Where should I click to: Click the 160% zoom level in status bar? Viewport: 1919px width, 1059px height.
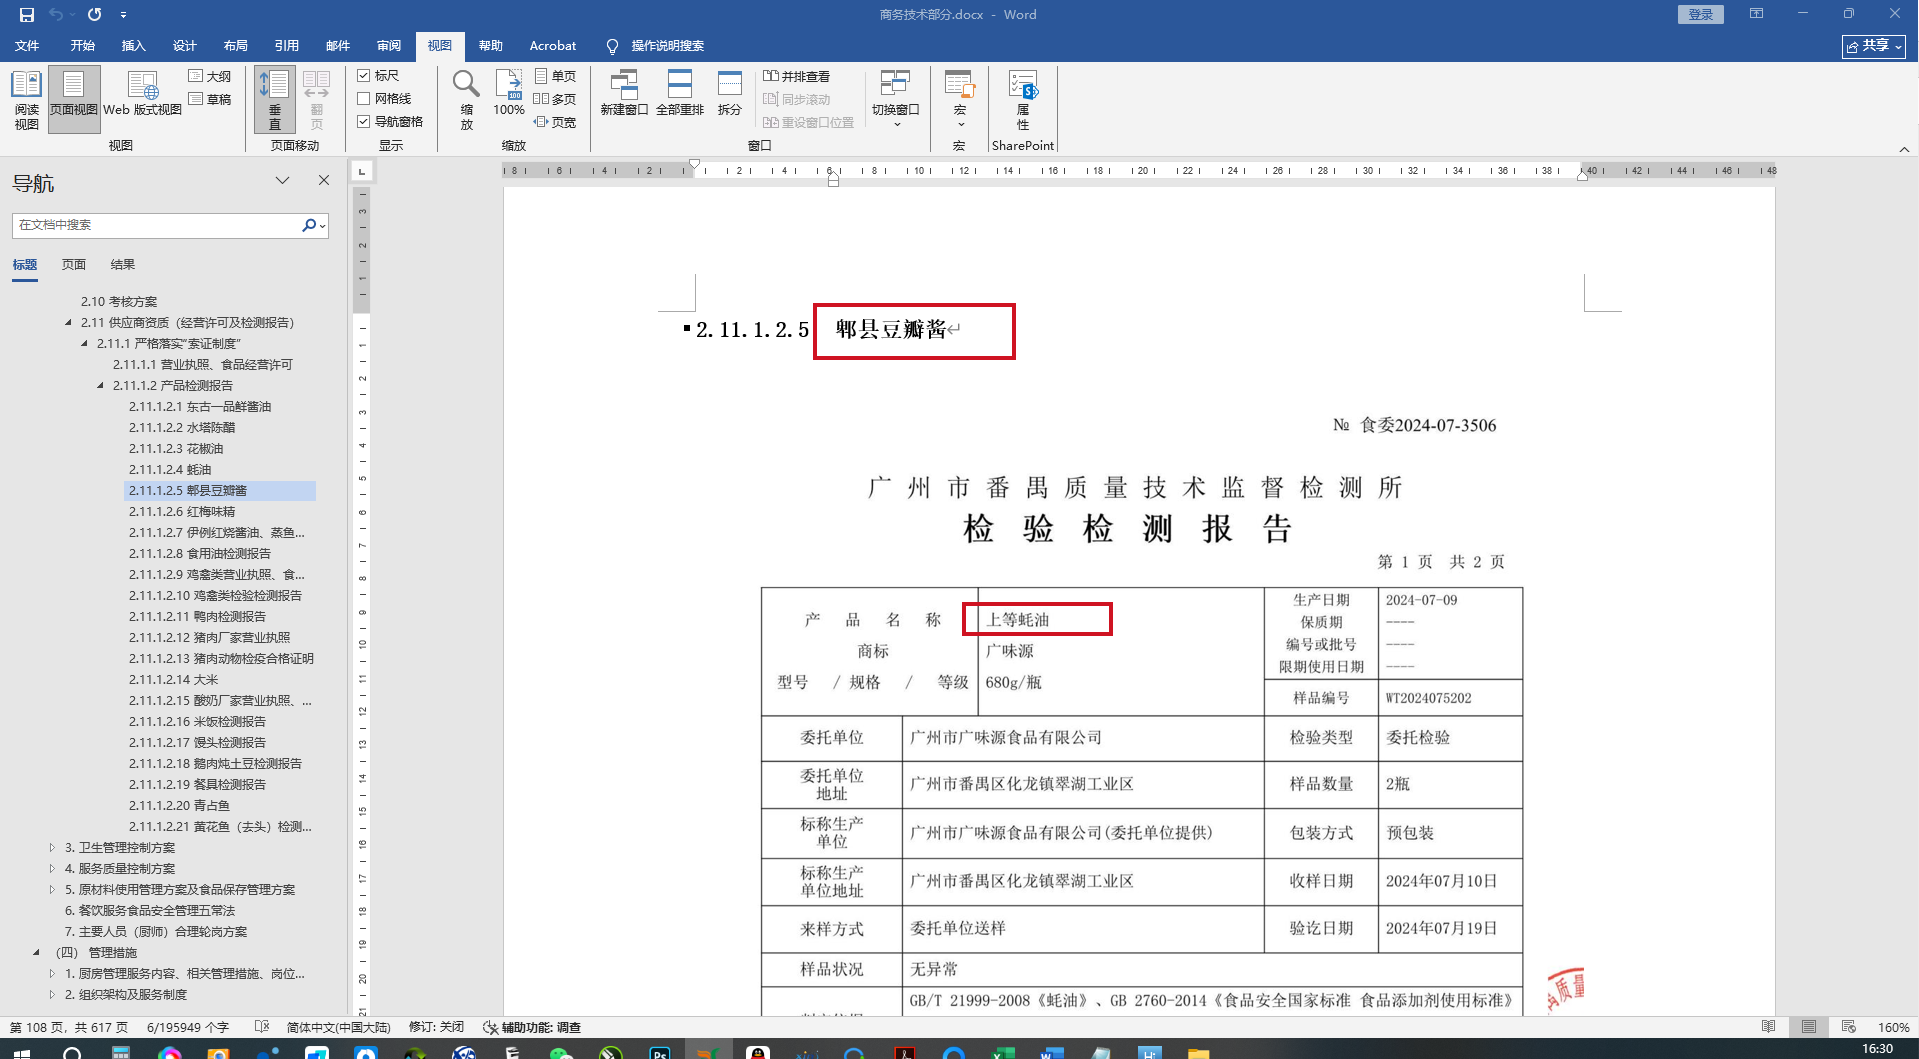point(1893,1027)
